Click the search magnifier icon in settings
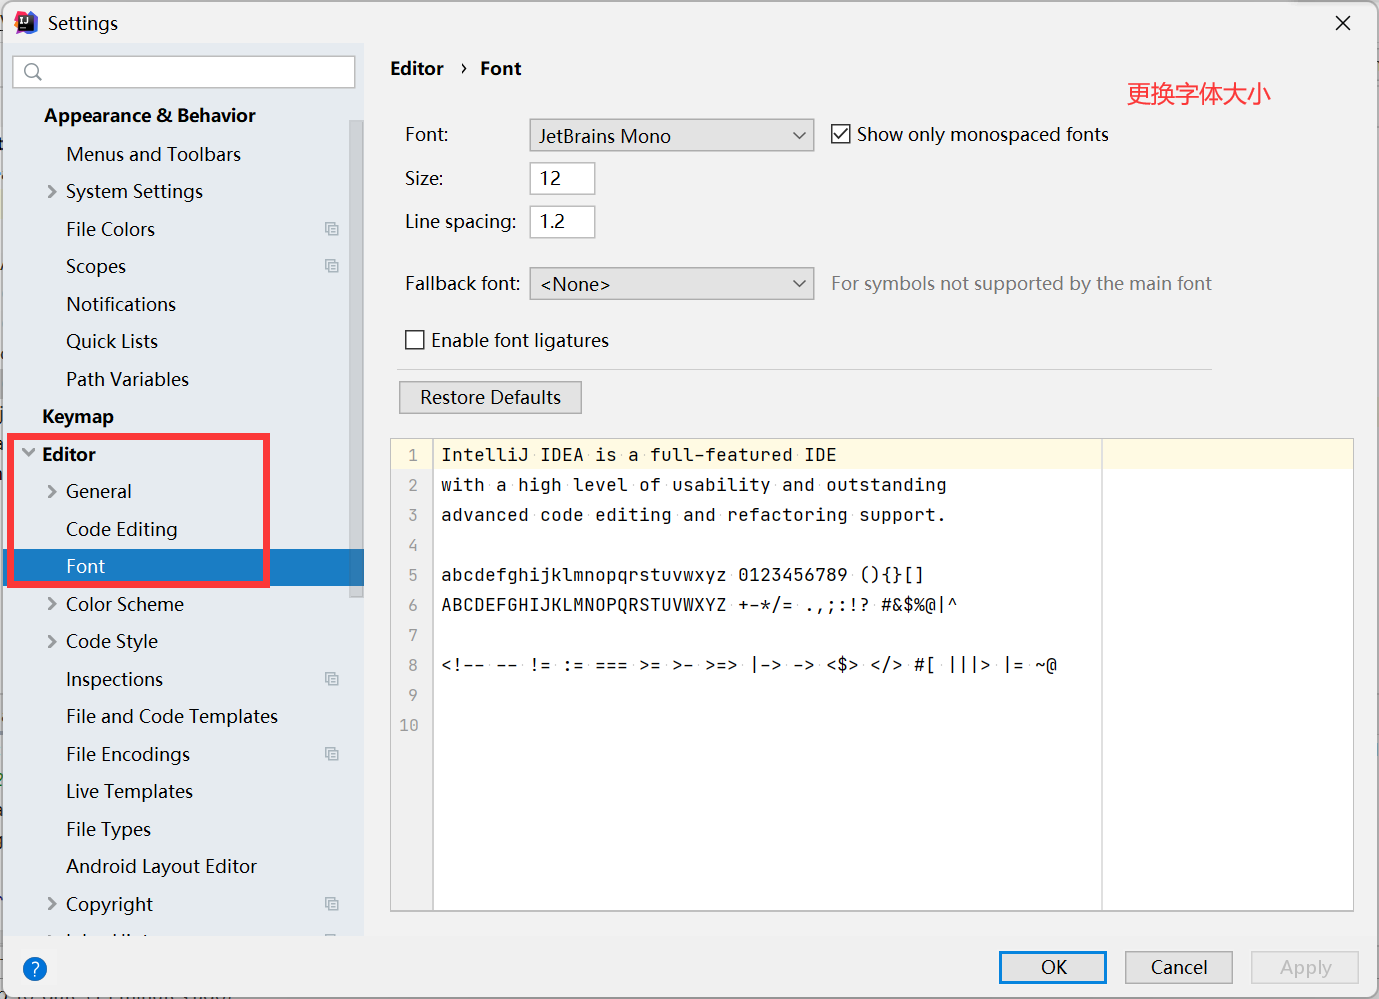The image size is (1379, 999). point(33,72)
